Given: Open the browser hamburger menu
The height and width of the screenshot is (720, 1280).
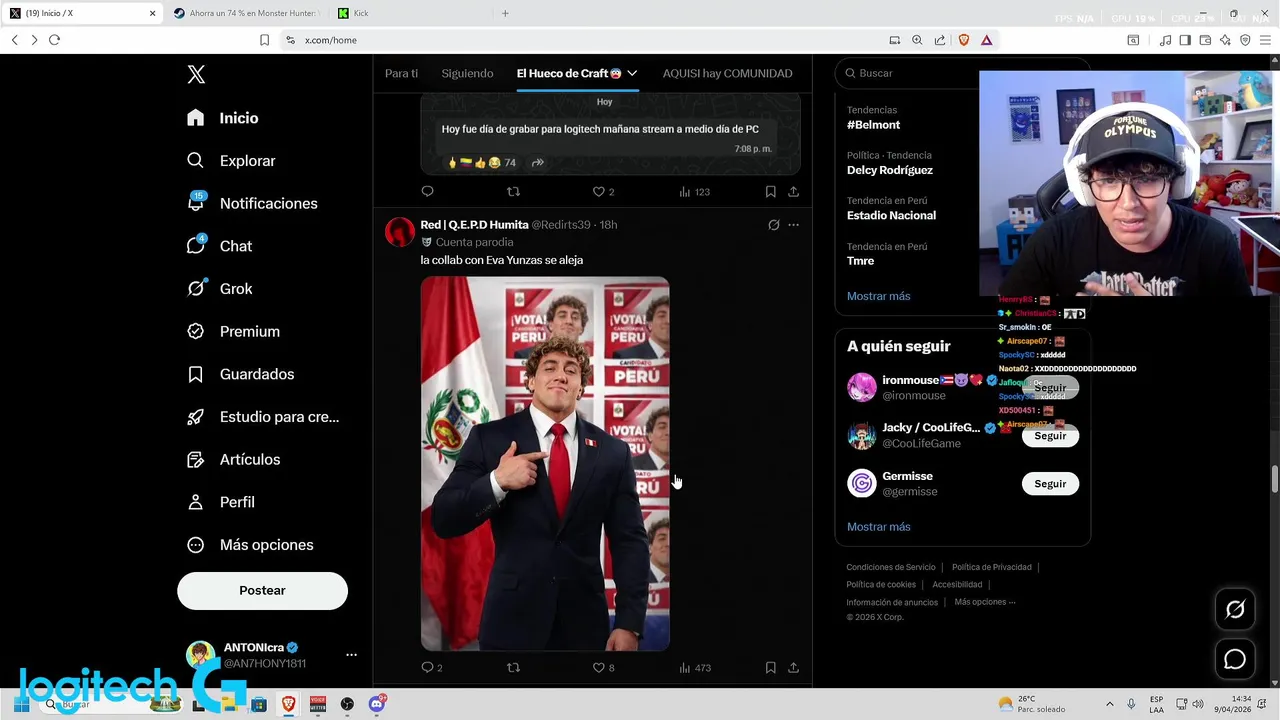Looking at the screenshot, I should click(1265, 40).
